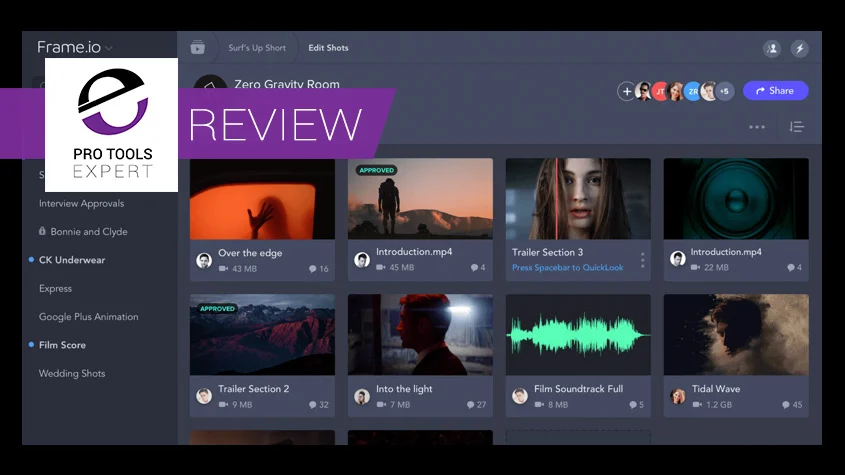View the 16 comments on Over the edge
The width and height of the screenshot is (845, 475).
click(x=318, y=269)
